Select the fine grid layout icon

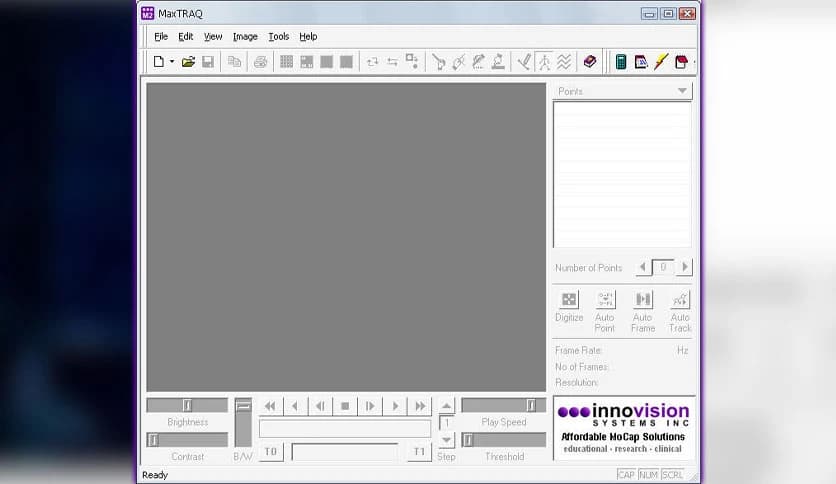coord(286,62)
